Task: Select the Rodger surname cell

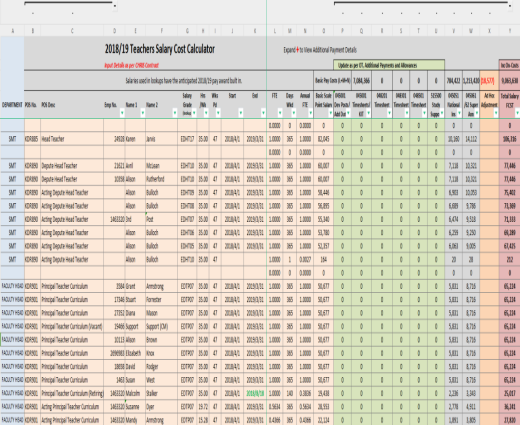Action: 162,366
